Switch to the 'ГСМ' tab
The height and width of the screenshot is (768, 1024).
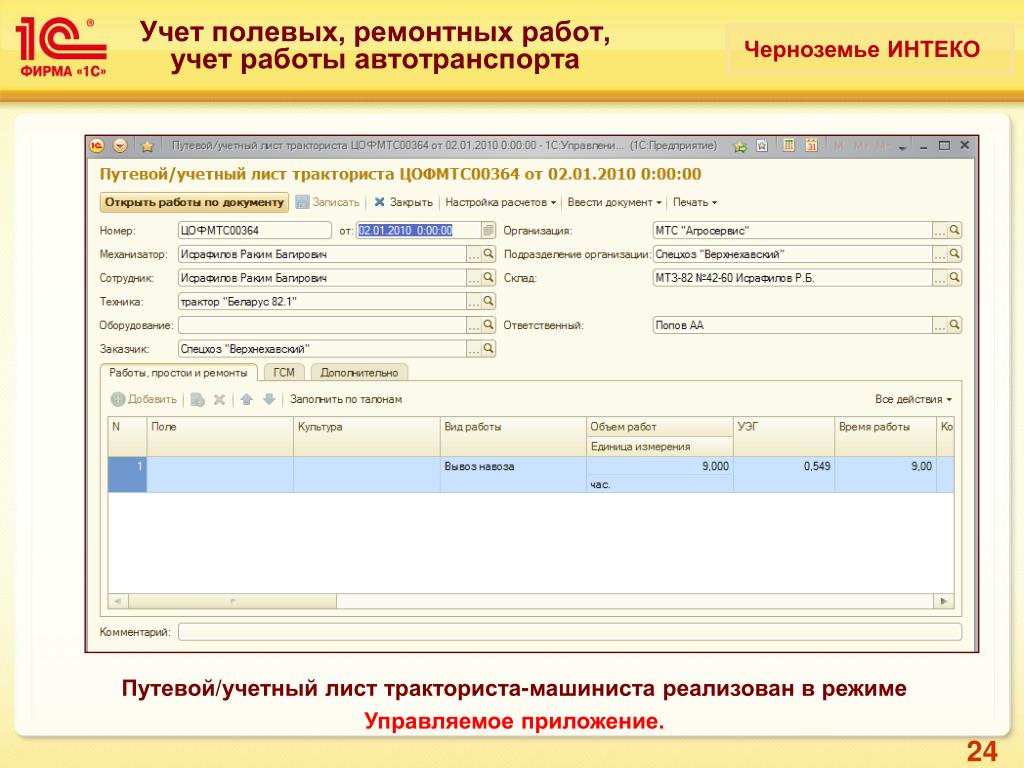click(x=284, y=373)
